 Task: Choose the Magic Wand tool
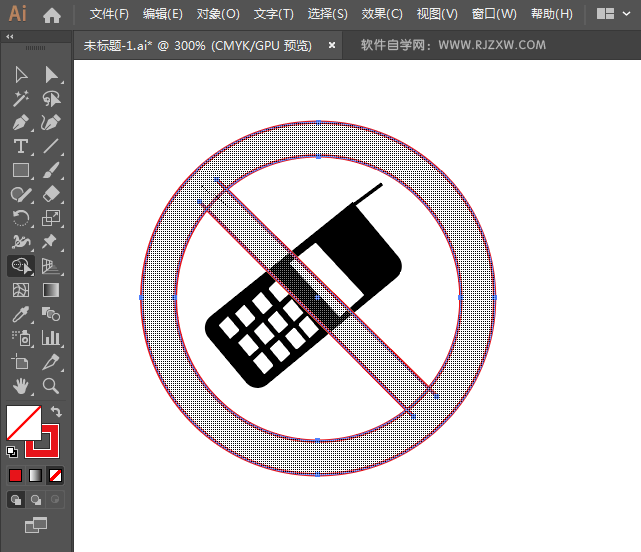click(x=21, y=99)
